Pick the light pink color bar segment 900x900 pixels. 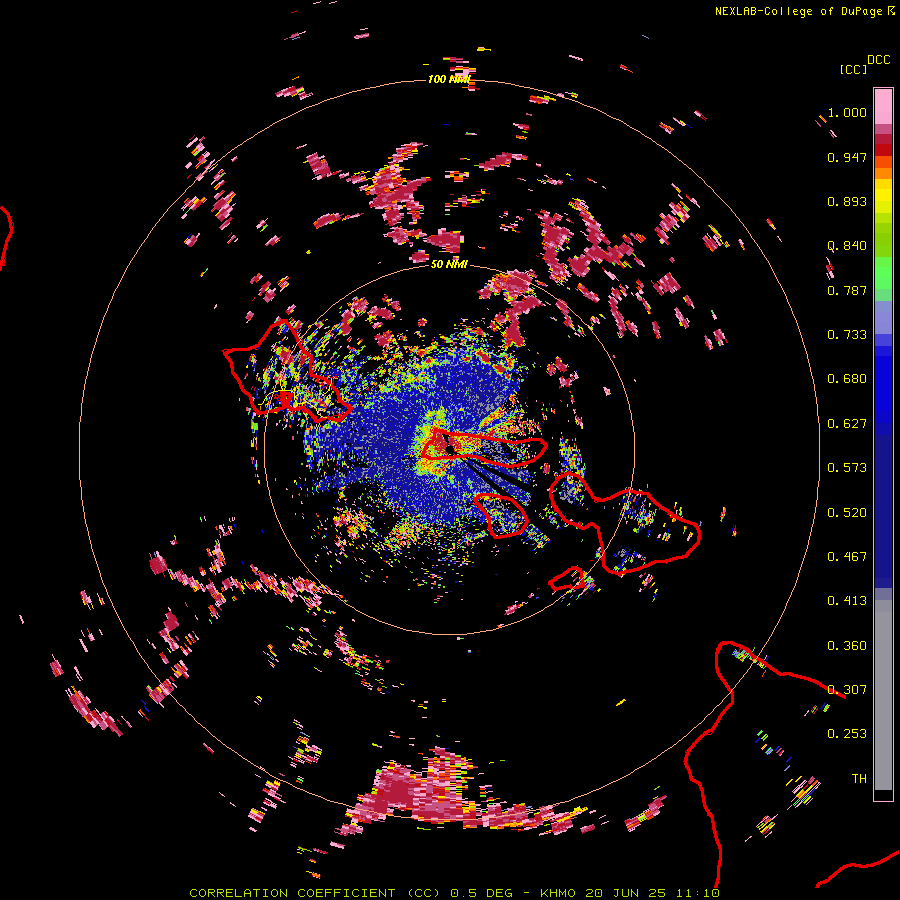click(883, 107)
